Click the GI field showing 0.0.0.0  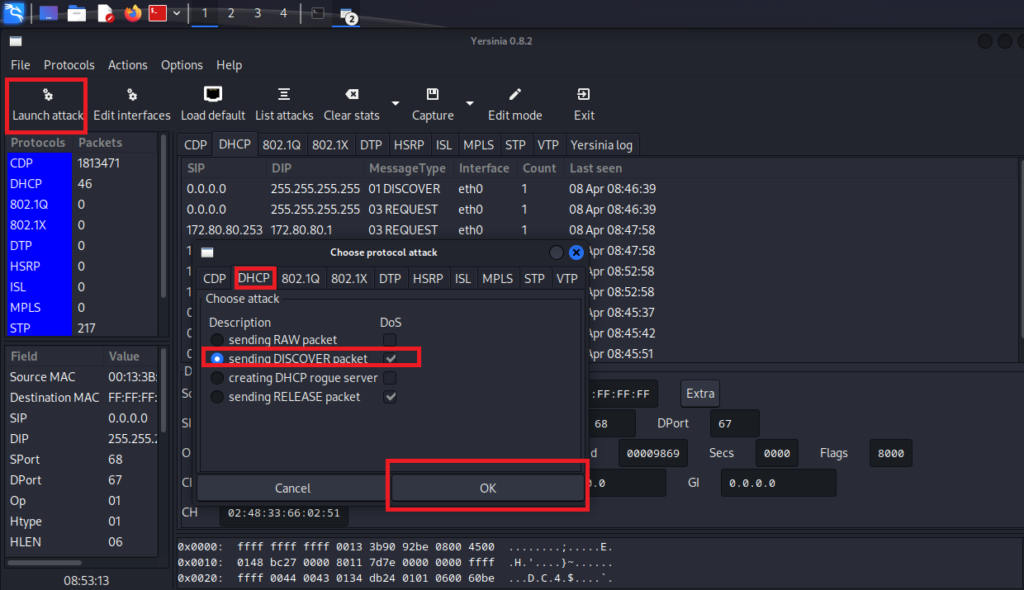[x=778, y=483]
